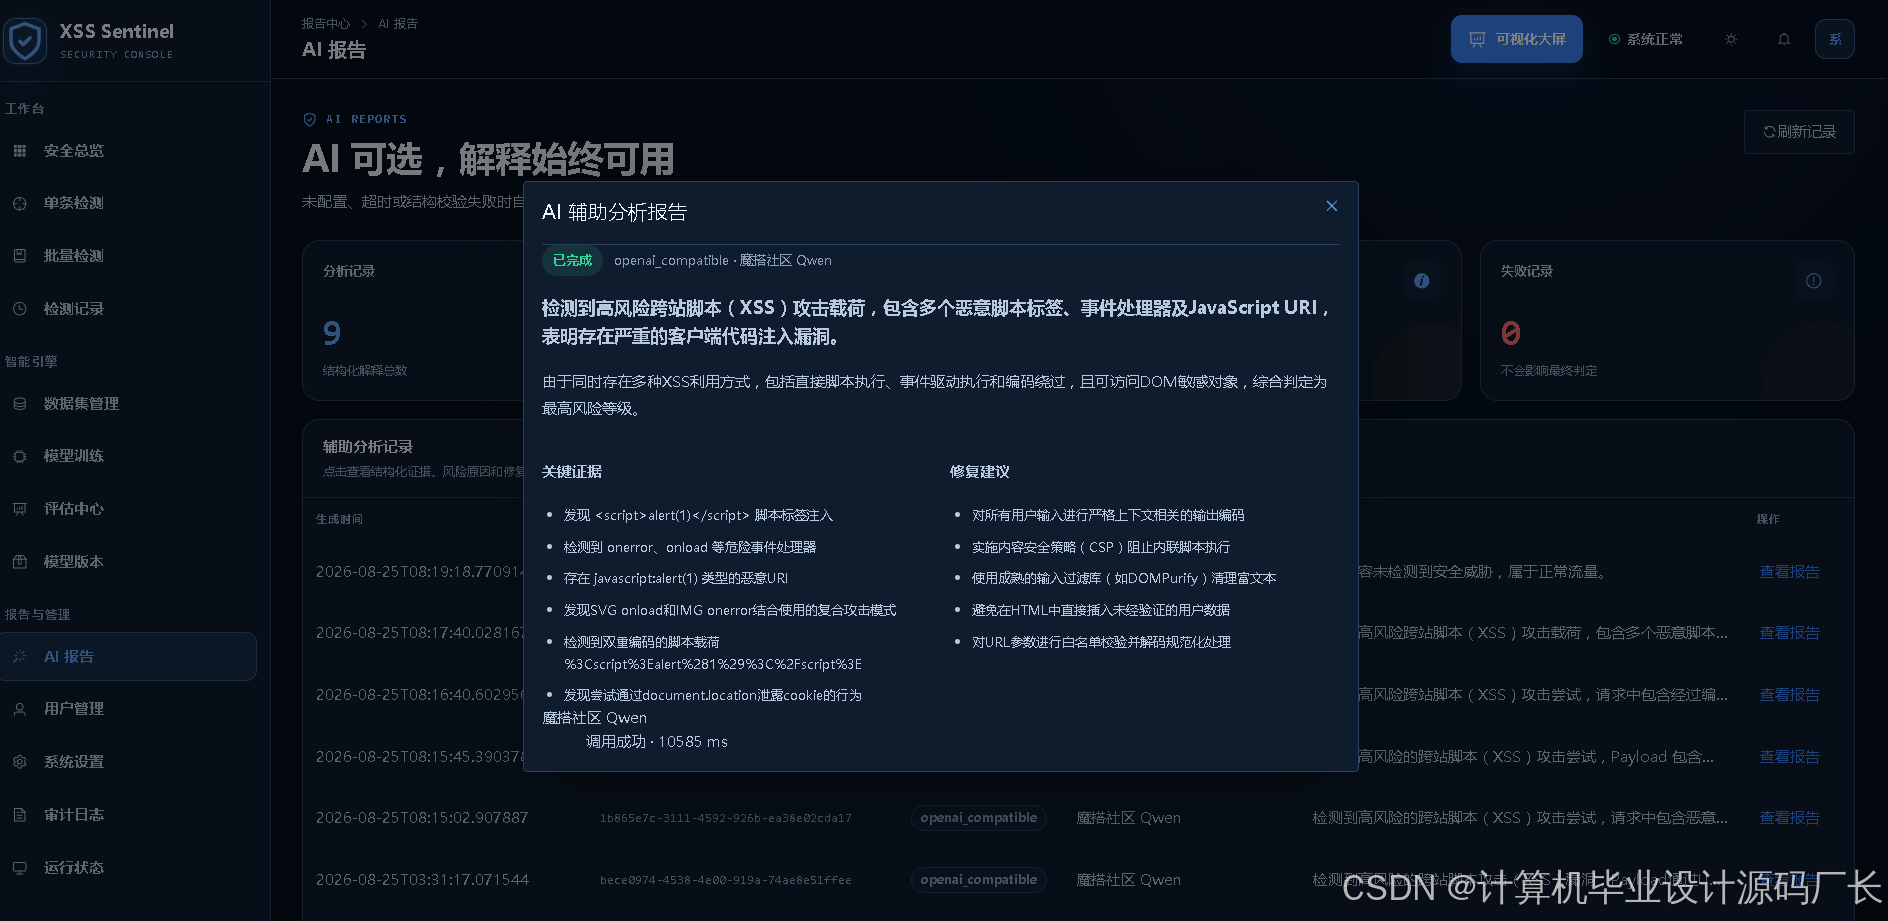Close the AI 辅助分析报告 dialog

click(1332, 206)
